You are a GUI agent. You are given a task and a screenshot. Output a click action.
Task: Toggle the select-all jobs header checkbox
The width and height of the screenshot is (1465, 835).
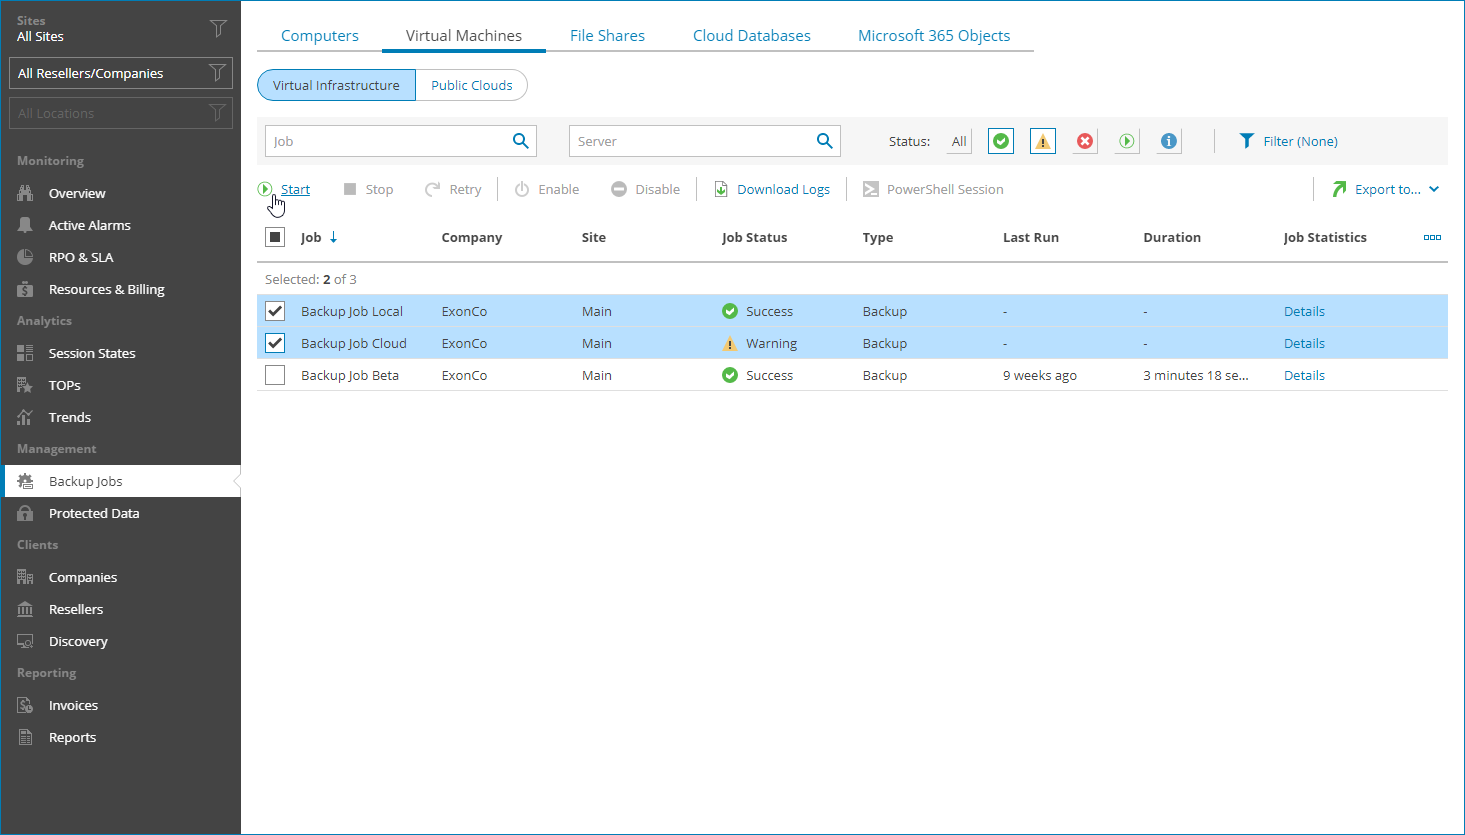click(x=275, y=237)
